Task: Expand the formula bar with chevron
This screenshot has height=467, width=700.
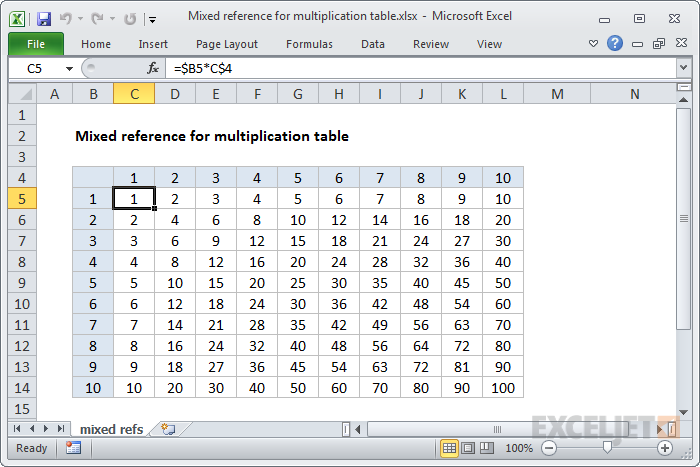Action: 683,68
